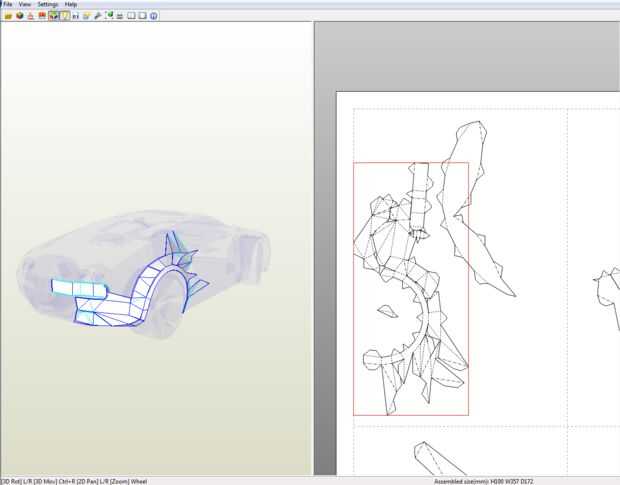
Task: Open the View menu
Action: click(25, 4)
